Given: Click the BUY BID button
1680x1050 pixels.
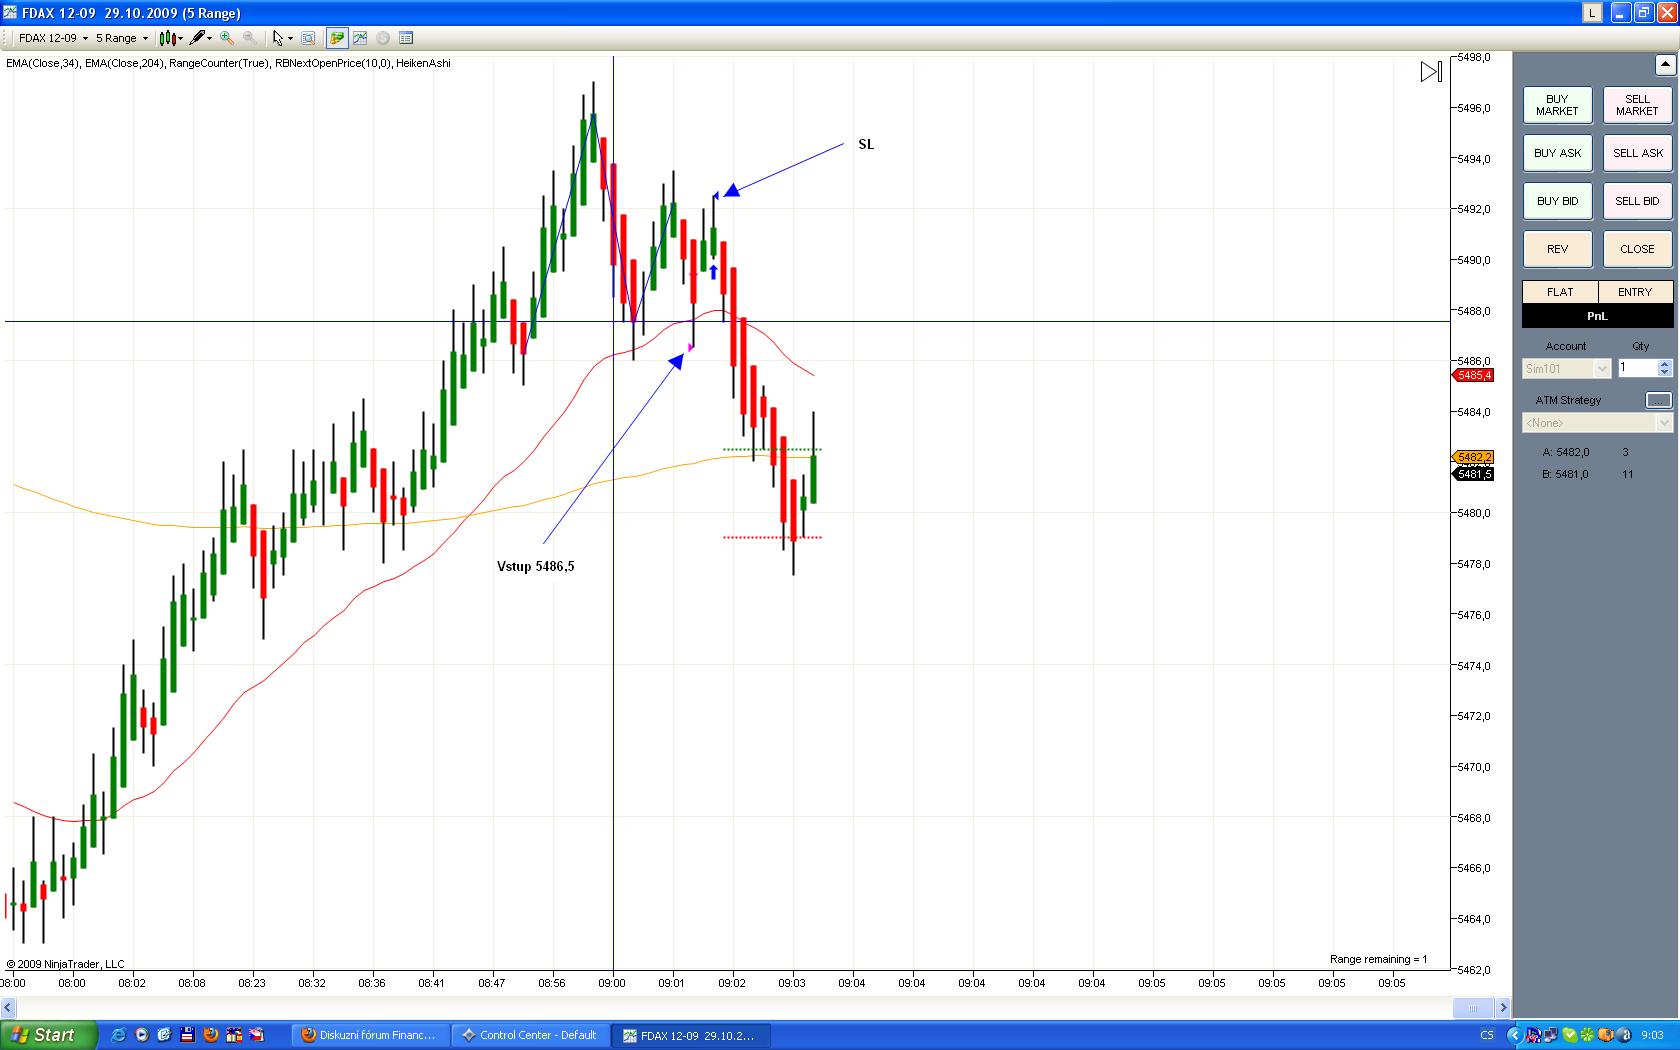Looking at the screenshot, I should pos(1557,201).
